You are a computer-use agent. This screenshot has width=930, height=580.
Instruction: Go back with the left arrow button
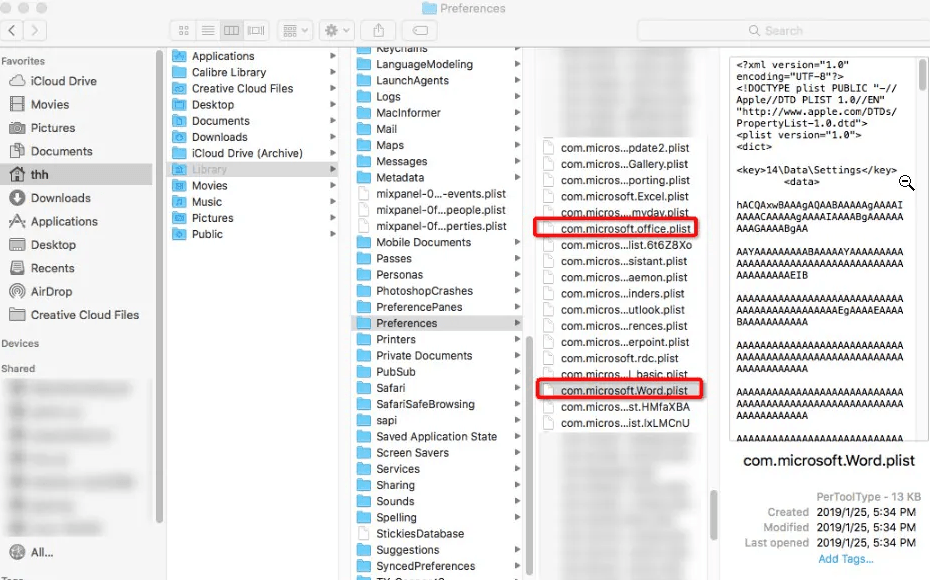(x=12, y=30)
